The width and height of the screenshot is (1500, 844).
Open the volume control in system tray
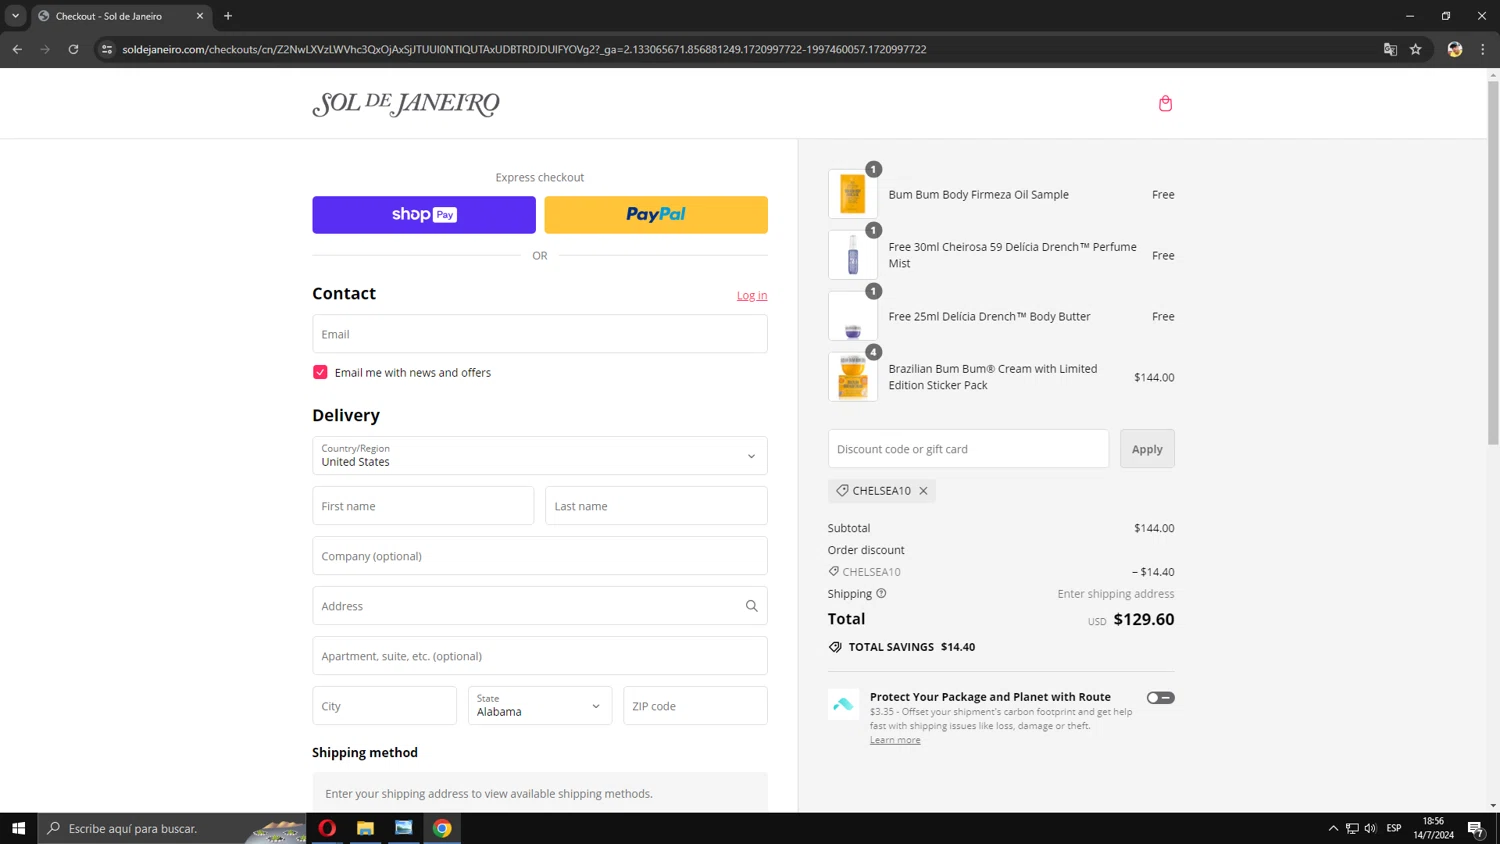click(1370, 828)
